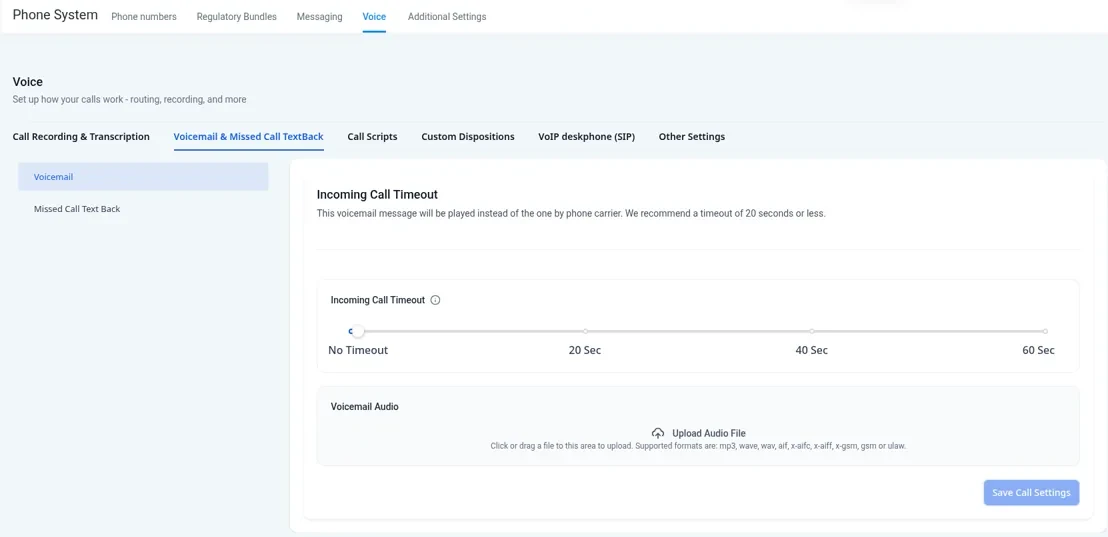1108x537 pixels.
Task: Switch to Call Recording & Transcription tab
Action: (81, 136)
